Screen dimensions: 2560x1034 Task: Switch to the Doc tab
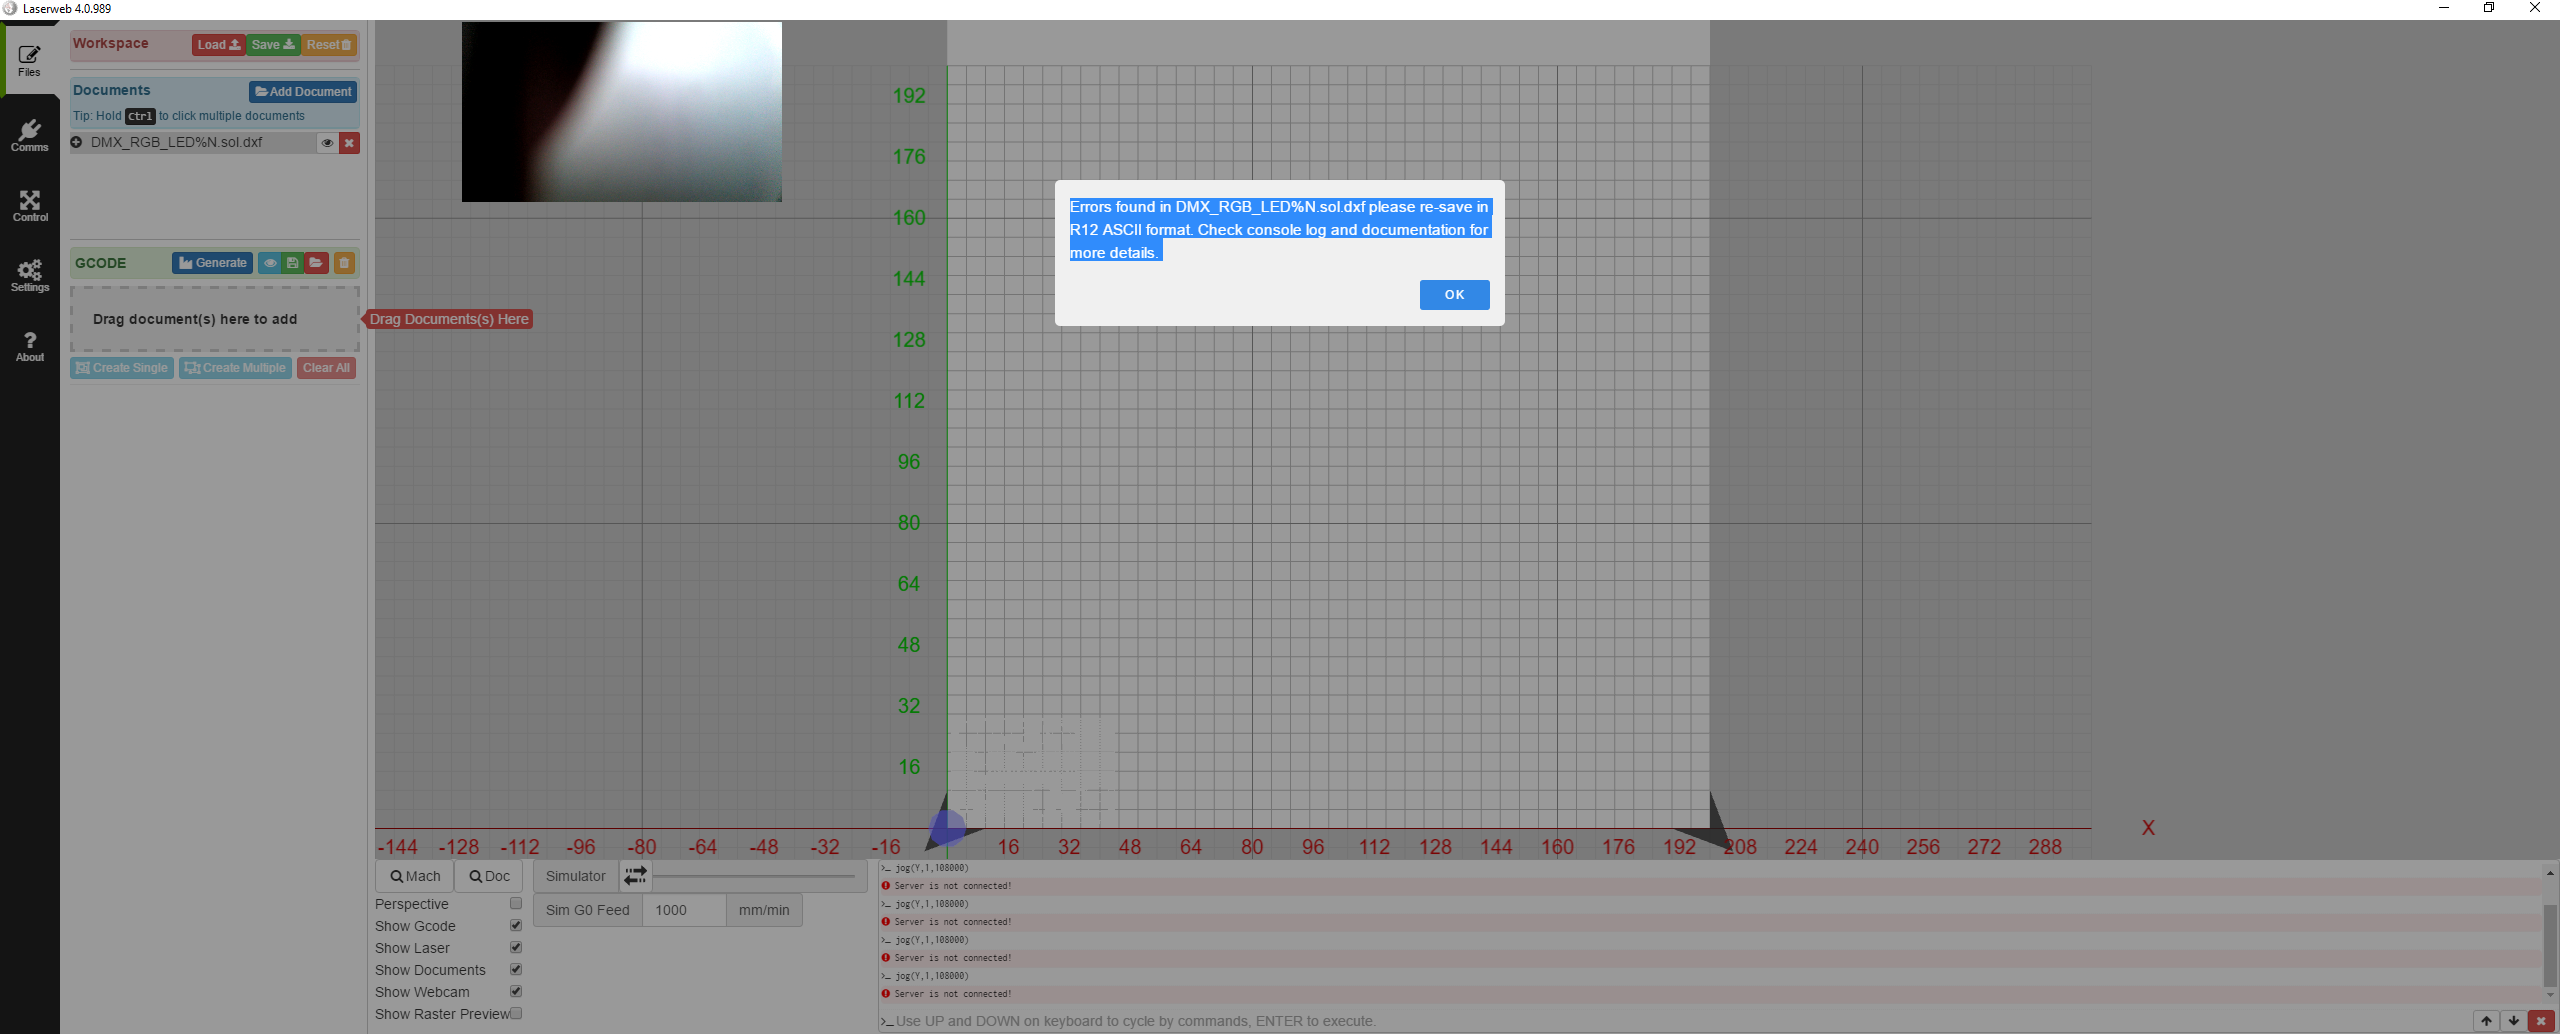pyautogui.click(x=488, y=875)
